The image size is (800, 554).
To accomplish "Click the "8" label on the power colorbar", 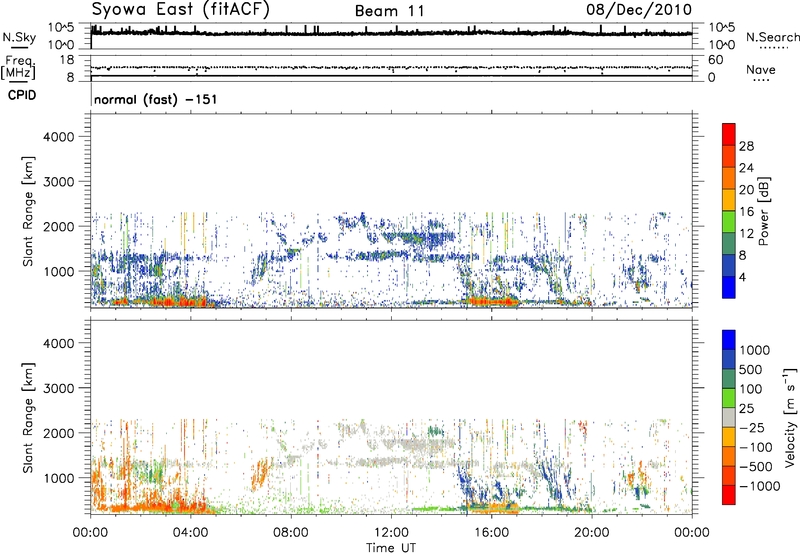I will tap(743, 255).
